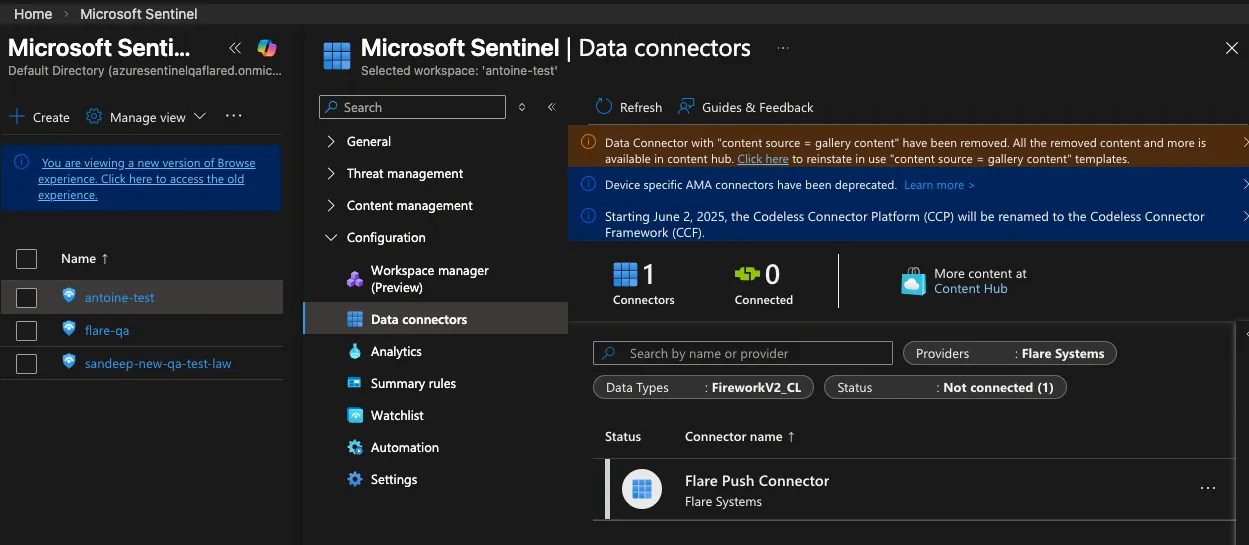Expand the gallery content warning banner arrow
1249x545 pixels.
coord(1244,143)
